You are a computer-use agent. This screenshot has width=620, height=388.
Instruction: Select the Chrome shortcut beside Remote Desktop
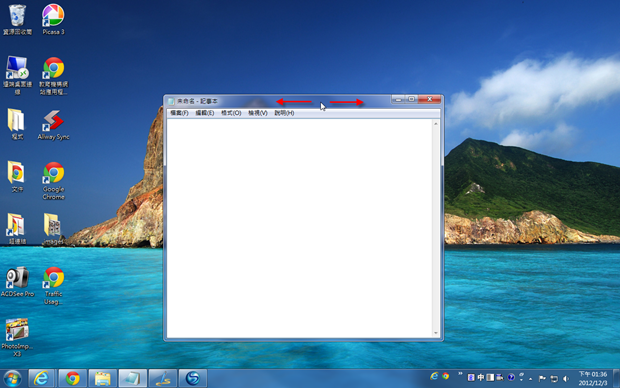click(53, 75)
